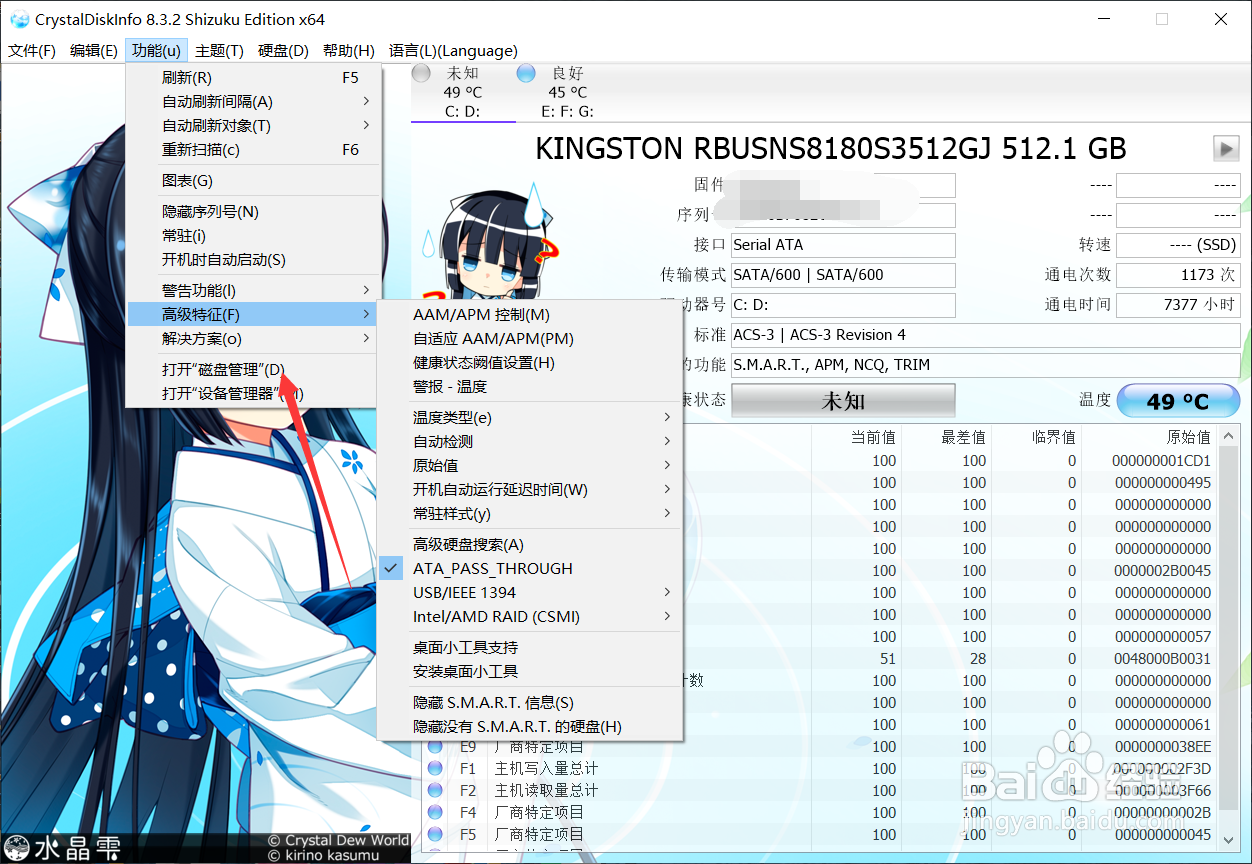Screen dimensions: 1252x864
Task: Click the 当前值 column header
Action: click(x=873, y=437)
